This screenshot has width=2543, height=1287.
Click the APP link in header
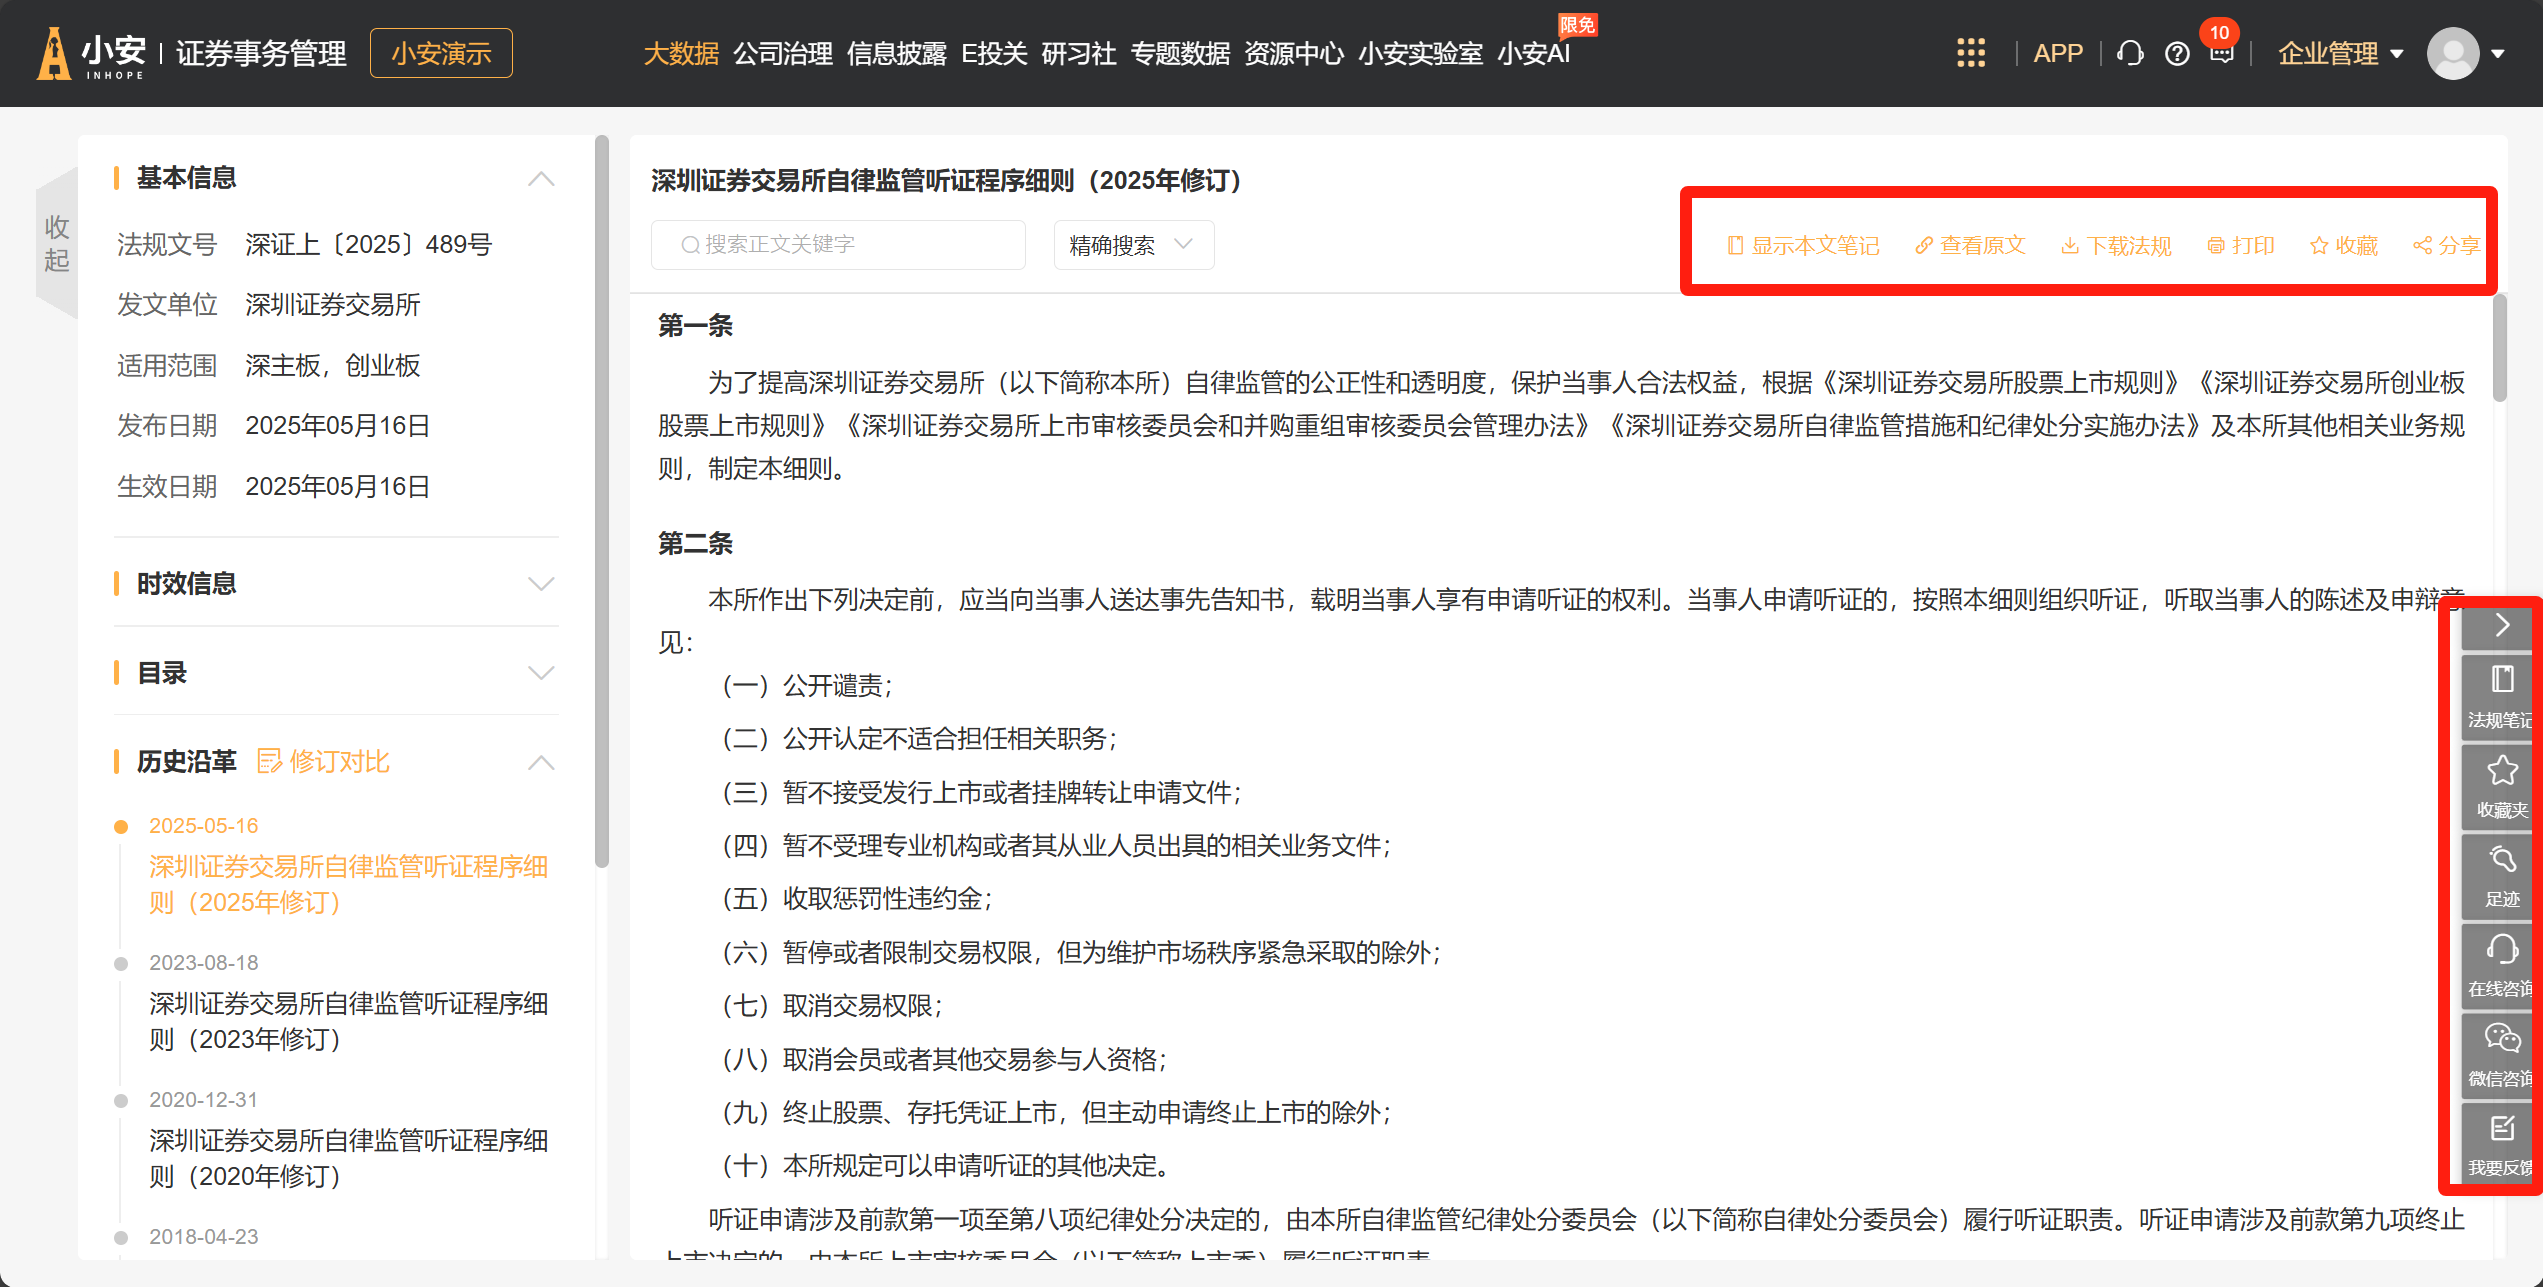tap(2058, 53)
